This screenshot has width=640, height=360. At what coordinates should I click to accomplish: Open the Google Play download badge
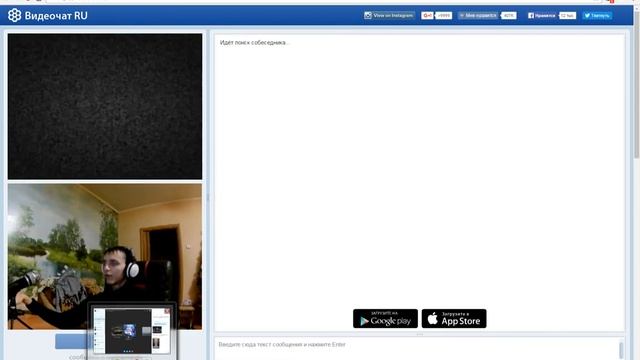point(385,318)
